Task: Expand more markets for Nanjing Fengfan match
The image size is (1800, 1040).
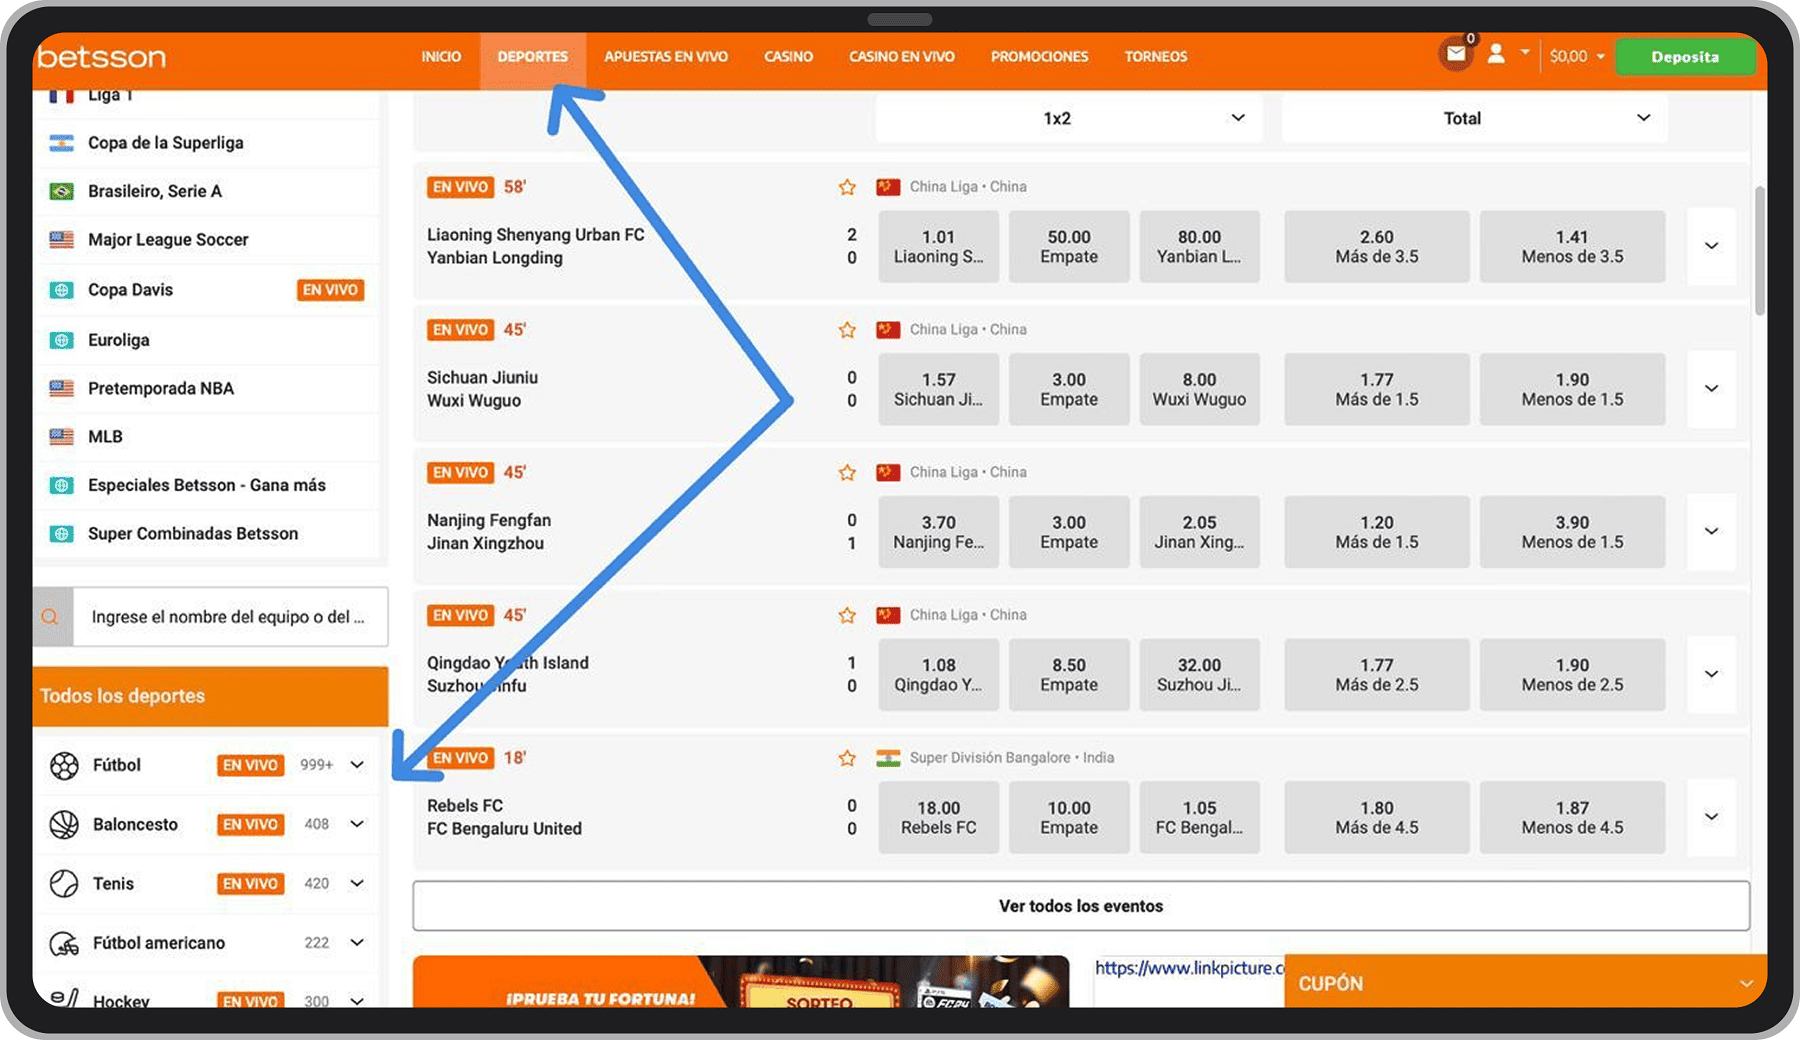Action: click(x=1712, y=532)
